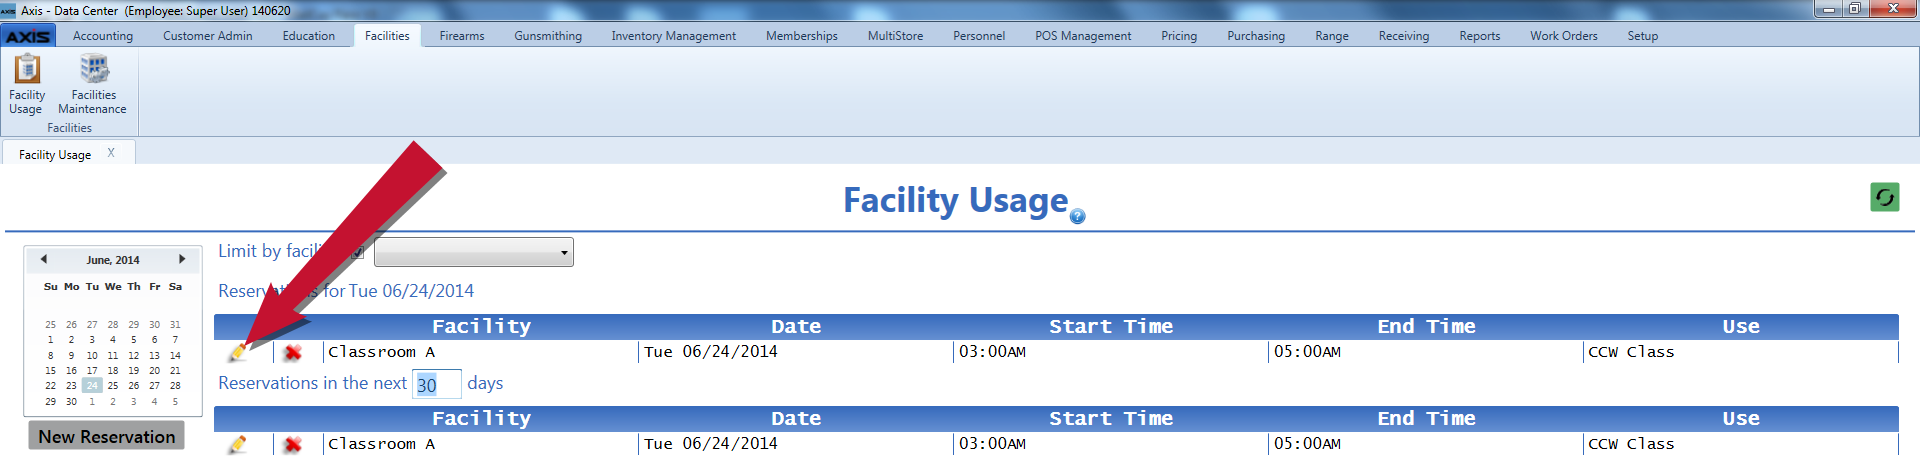Click 05:00AM in first table row
The width and height of the screenshot is (1920, 462).
1307,352
